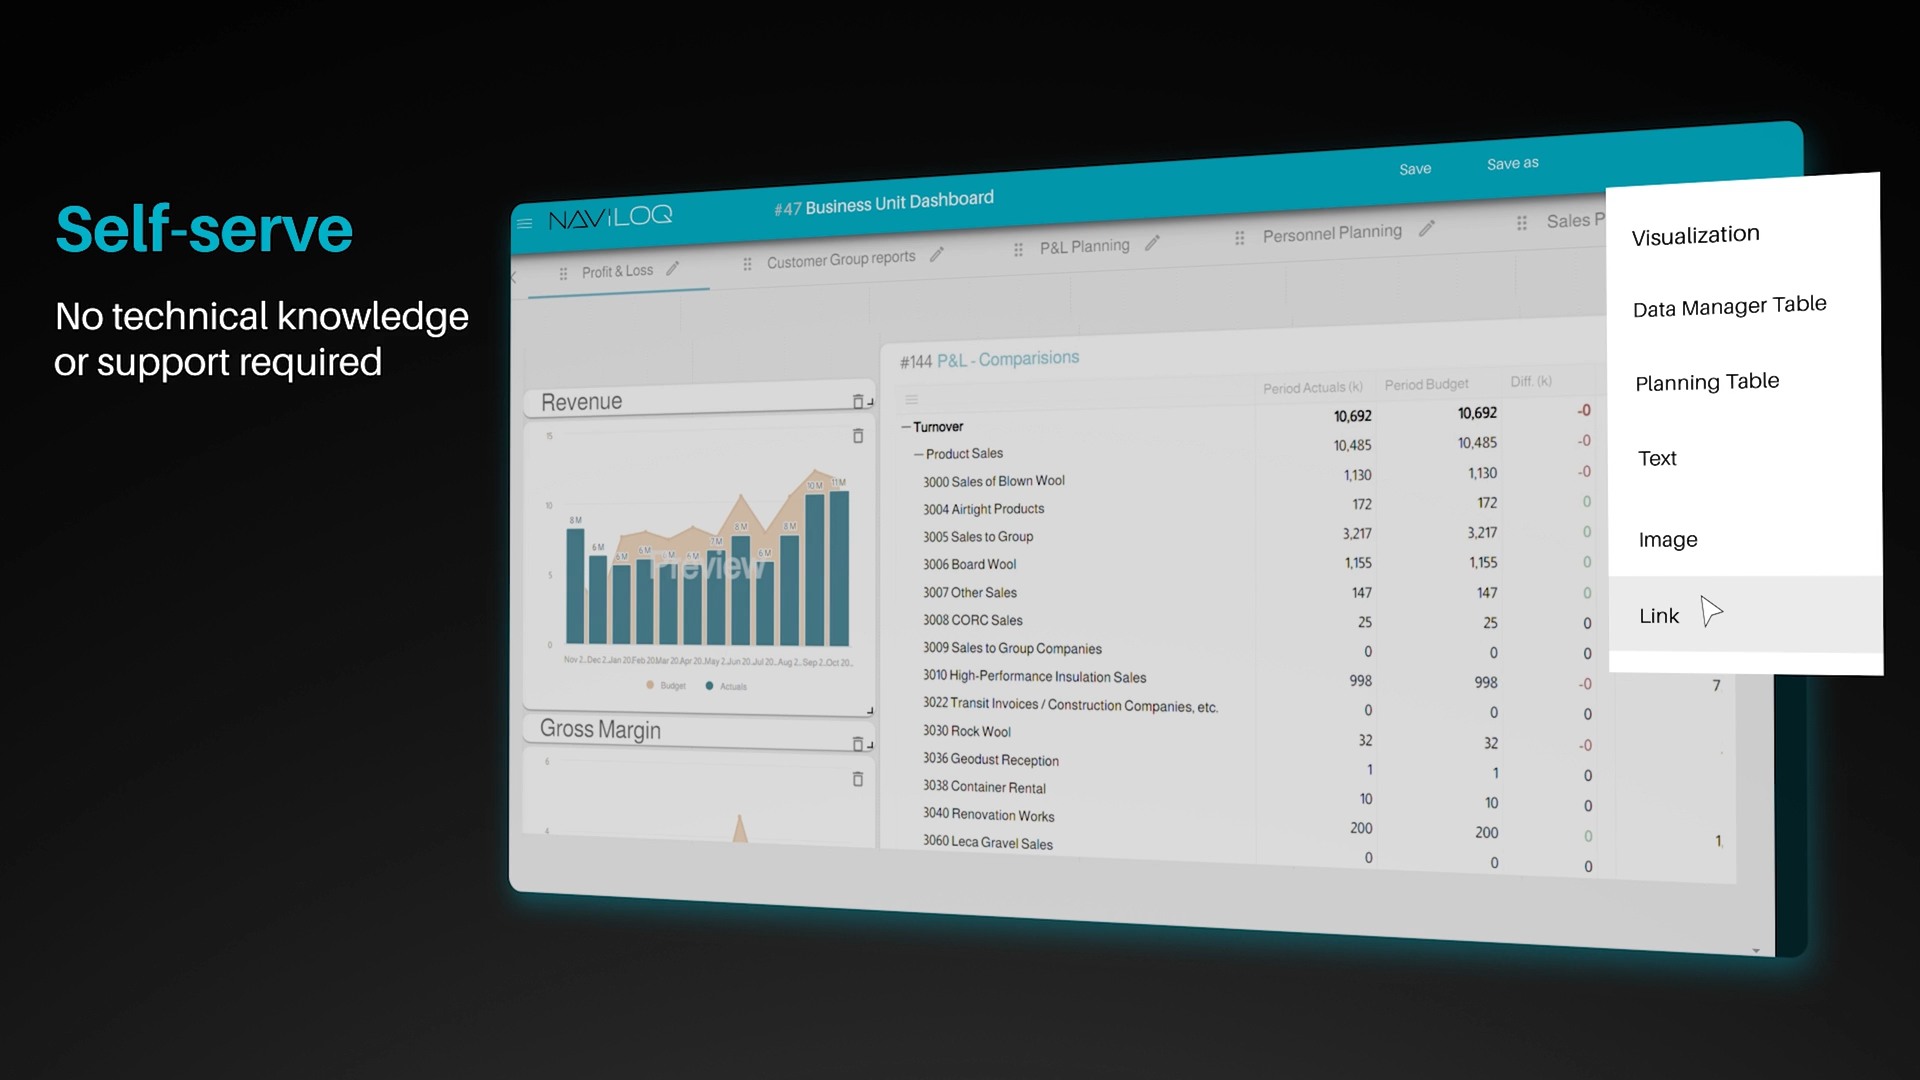Open the P&L - Comparisions title link
The image size is (1920, 1080).
pyautogui.click(x=1007, y=359)
